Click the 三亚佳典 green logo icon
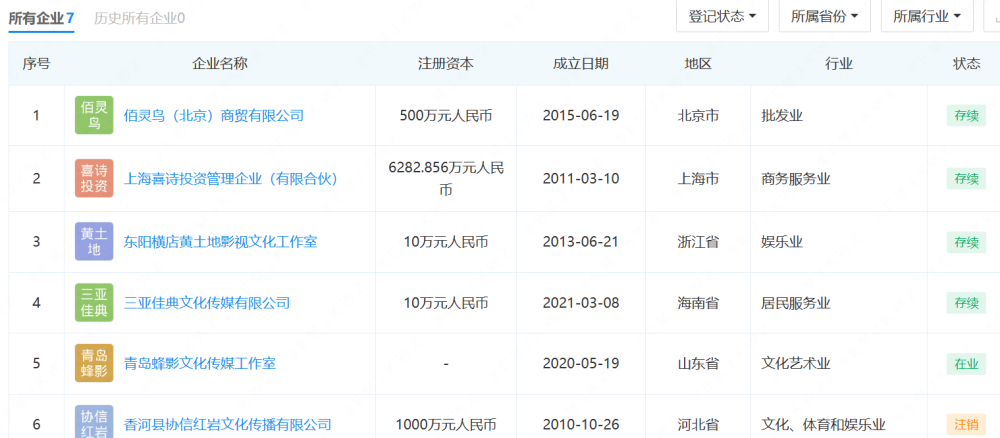Viewport: 1000px width, 438px height. pyautogui.click(x=95, y=303)
